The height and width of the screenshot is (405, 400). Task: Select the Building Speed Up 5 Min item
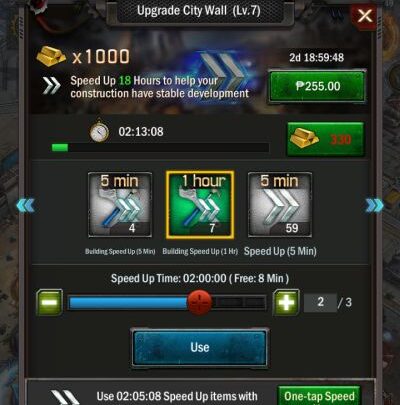[120, 204]
